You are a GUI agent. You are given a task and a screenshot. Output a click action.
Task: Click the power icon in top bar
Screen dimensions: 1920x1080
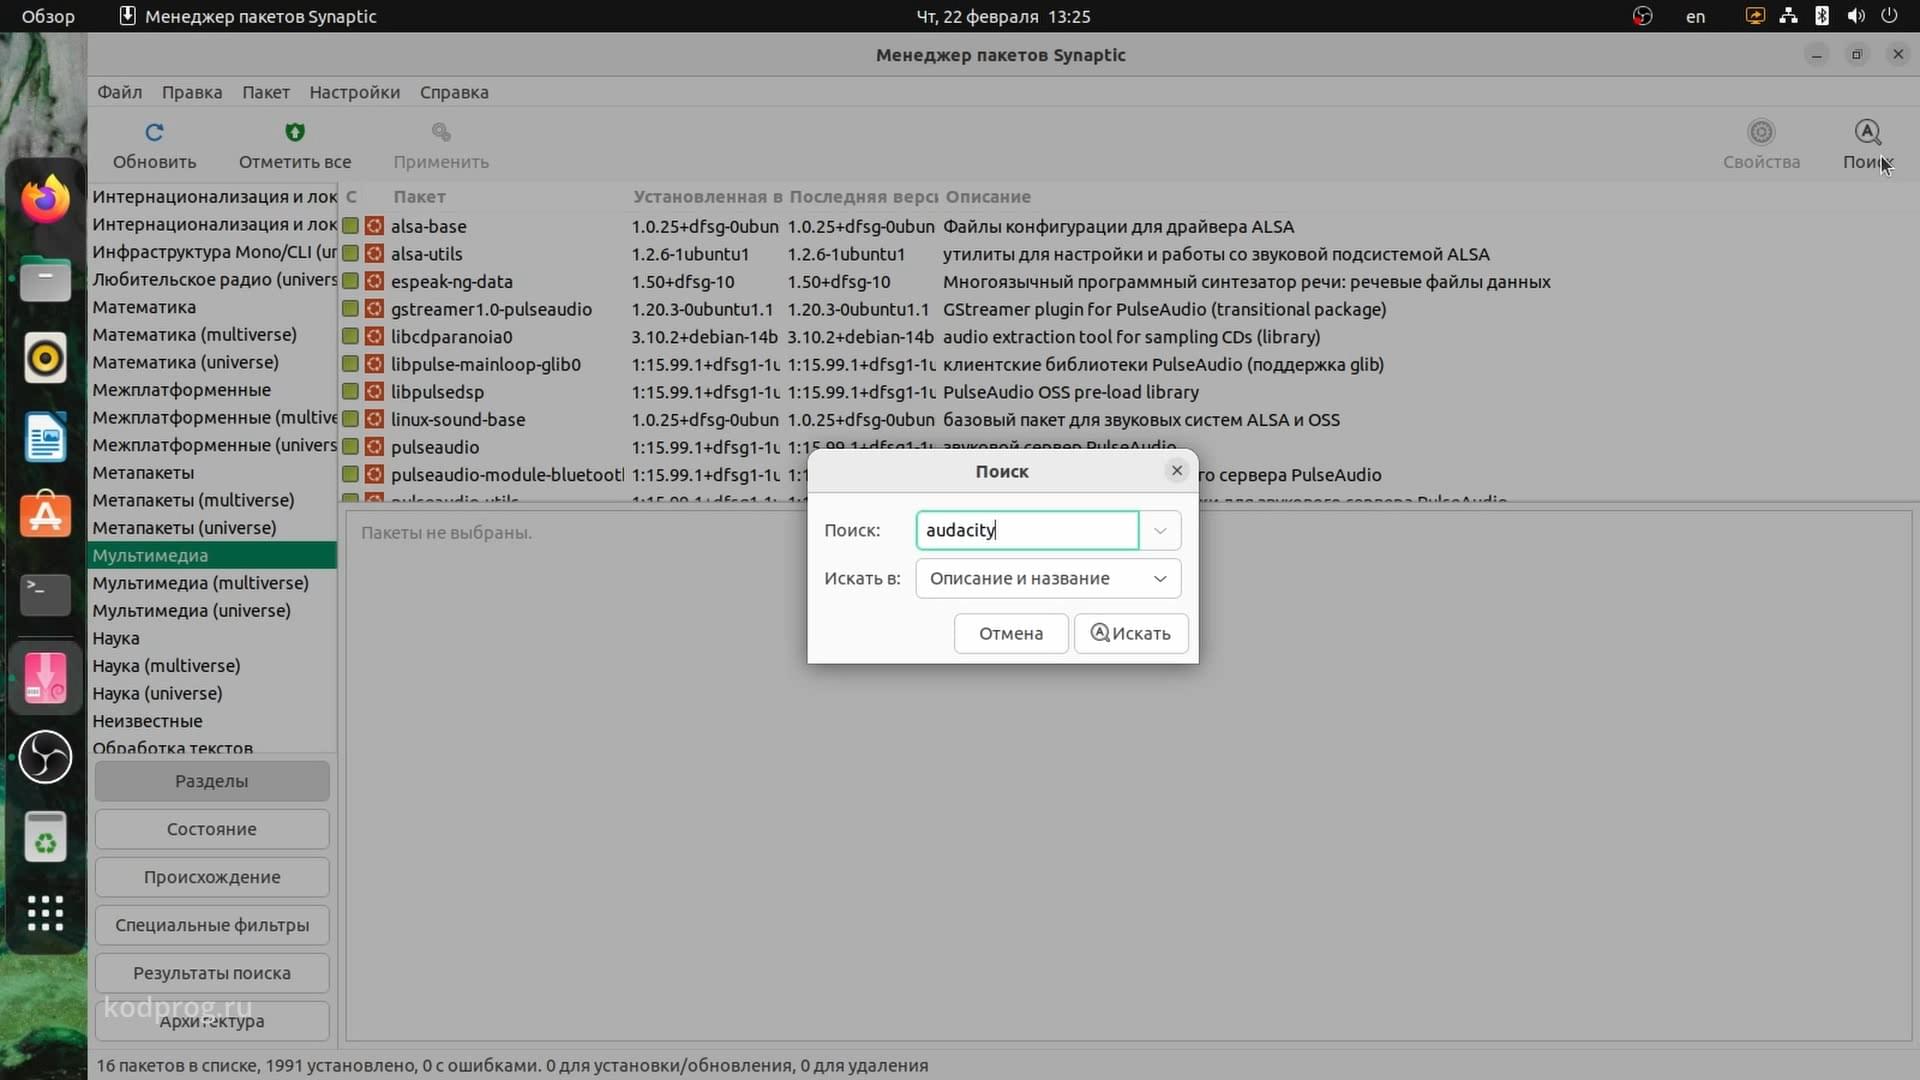1889,16
